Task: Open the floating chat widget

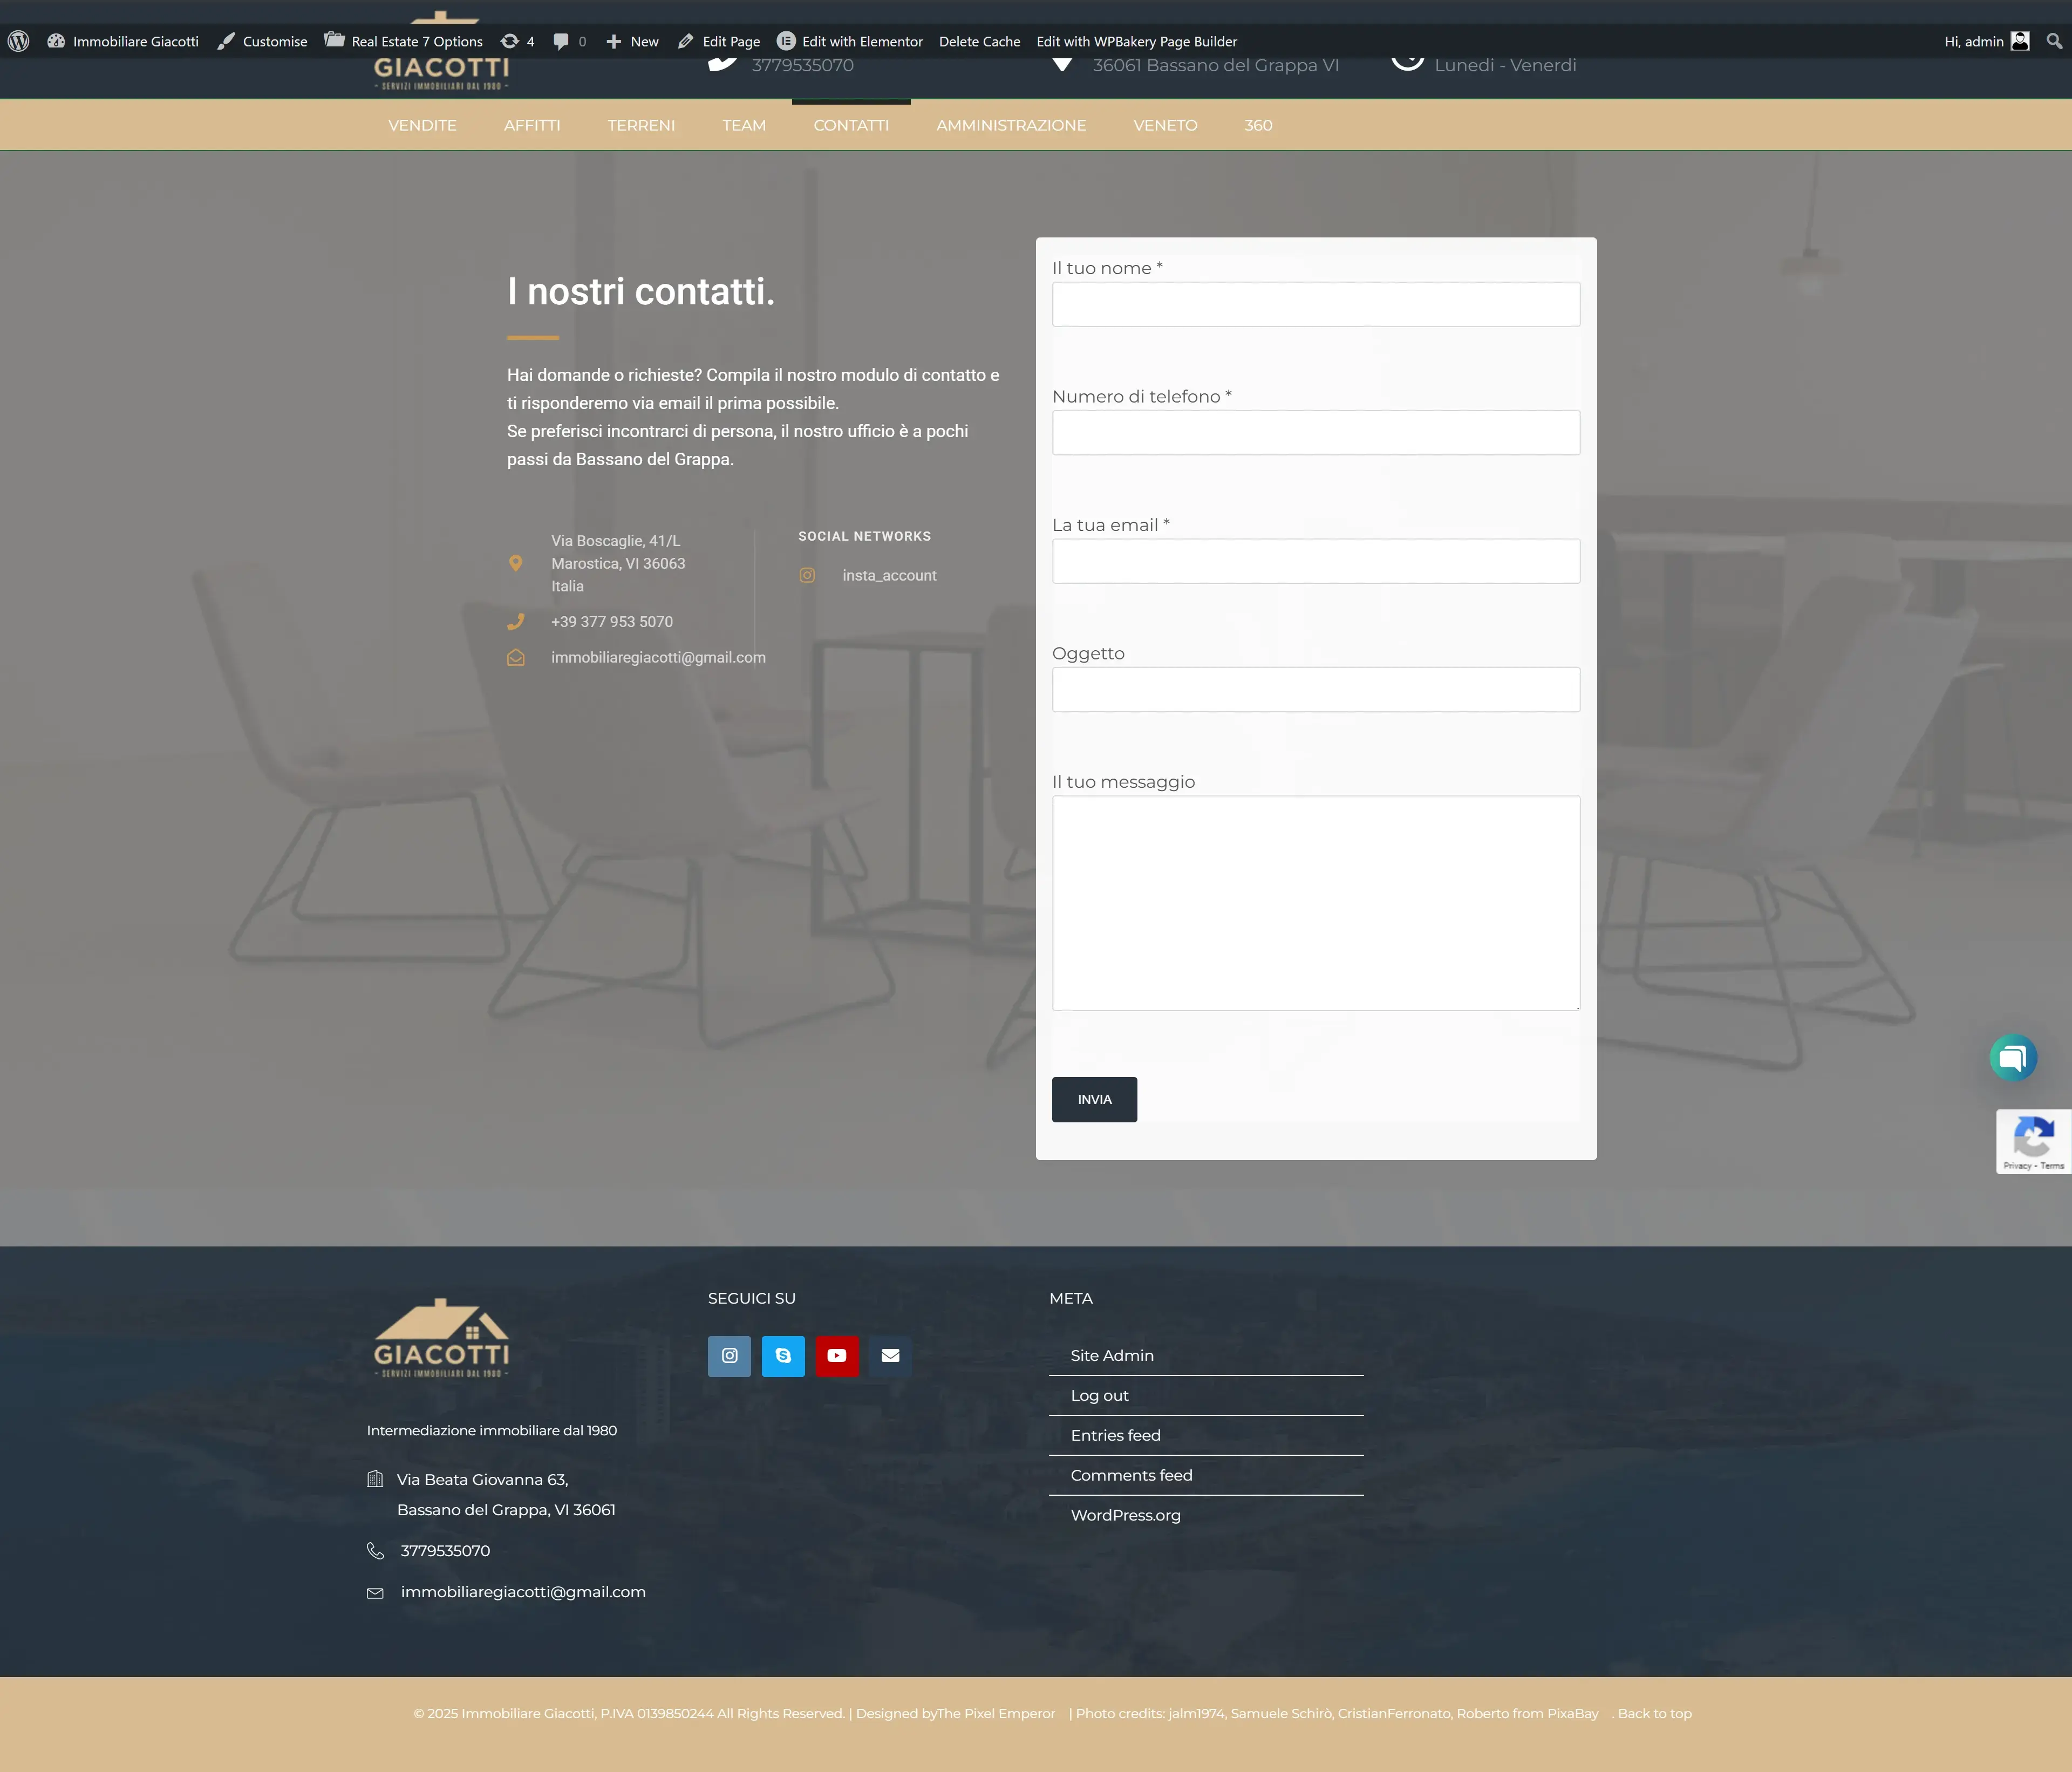Action: tap(2012, 1058)
